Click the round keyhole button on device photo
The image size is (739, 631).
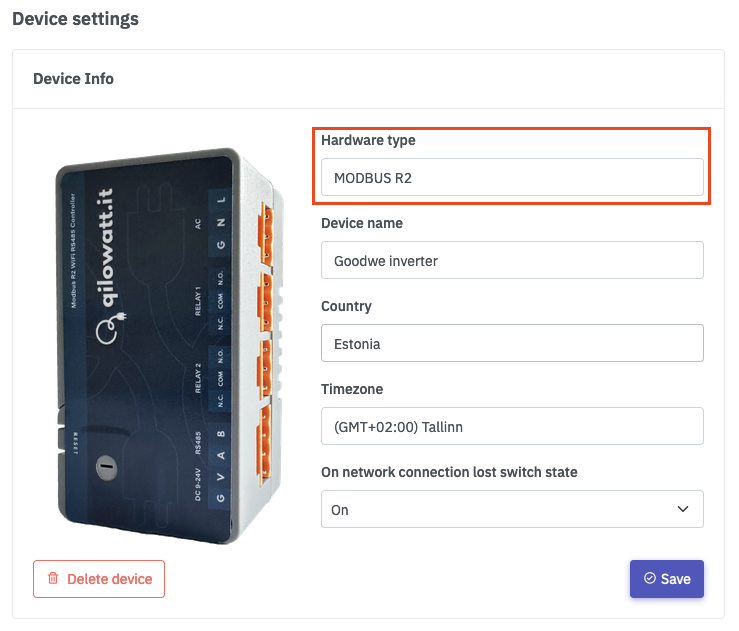tap(103, 466)
